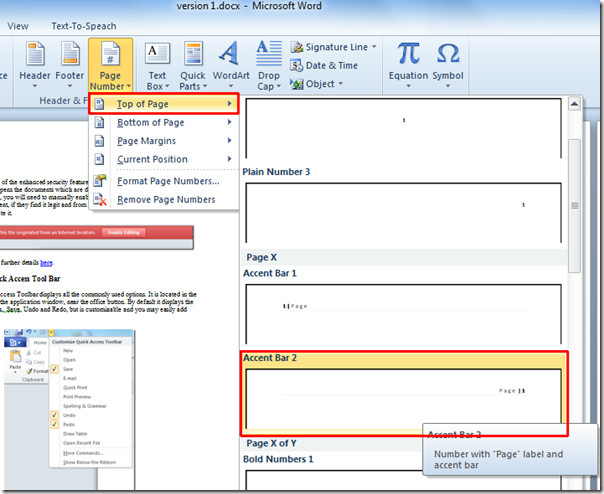604x494 pixels.
Task: Open the Bottom of Page submenu
Action: click(x=164, y=123)
